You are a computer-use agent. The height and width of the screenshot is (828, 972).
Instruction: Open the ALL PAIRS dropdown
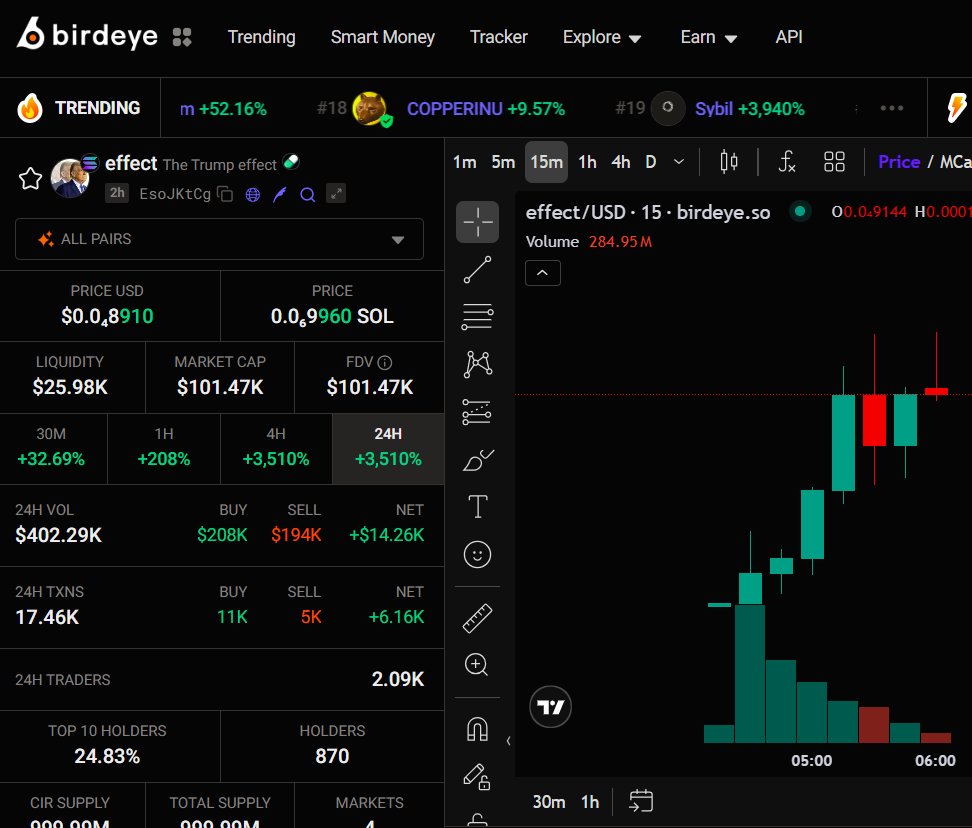point(219,239)
